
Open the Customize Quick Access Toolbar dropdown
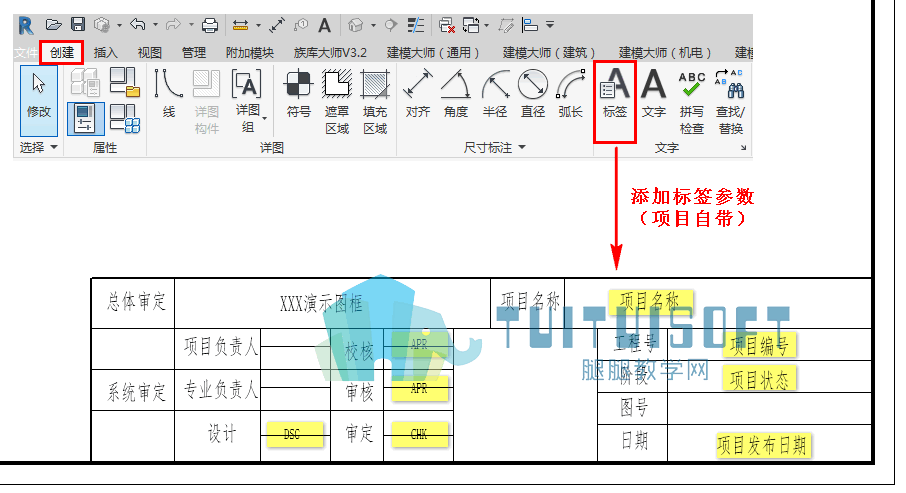coord(550,25)
